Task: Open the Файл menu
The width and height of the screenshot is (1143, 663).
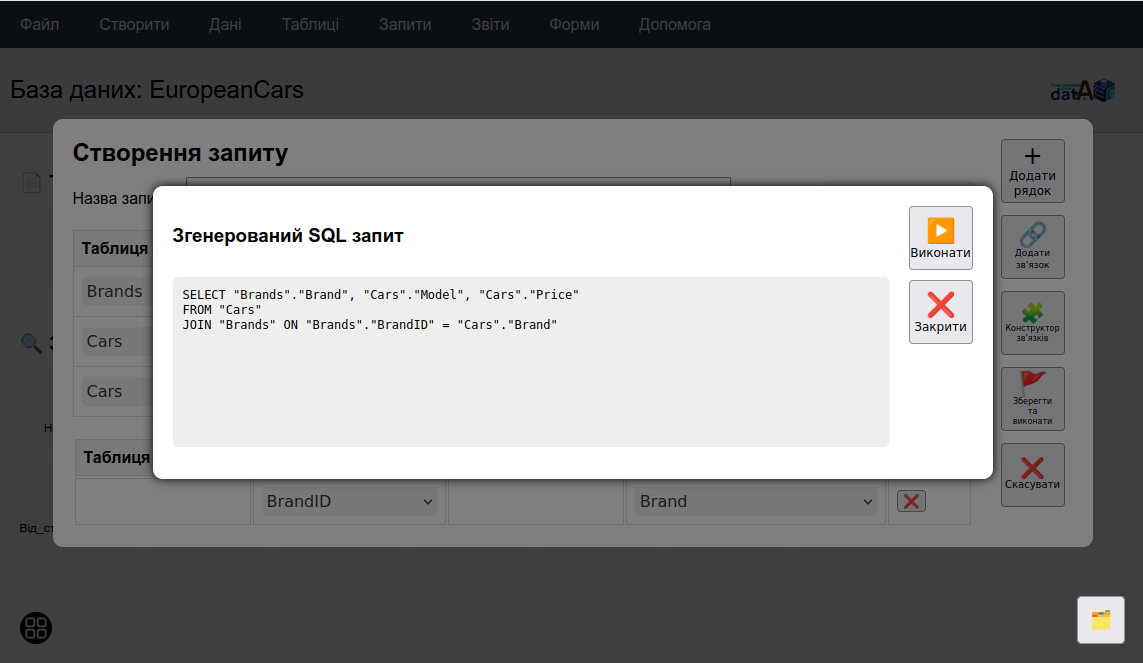Action: coord(40,24)
